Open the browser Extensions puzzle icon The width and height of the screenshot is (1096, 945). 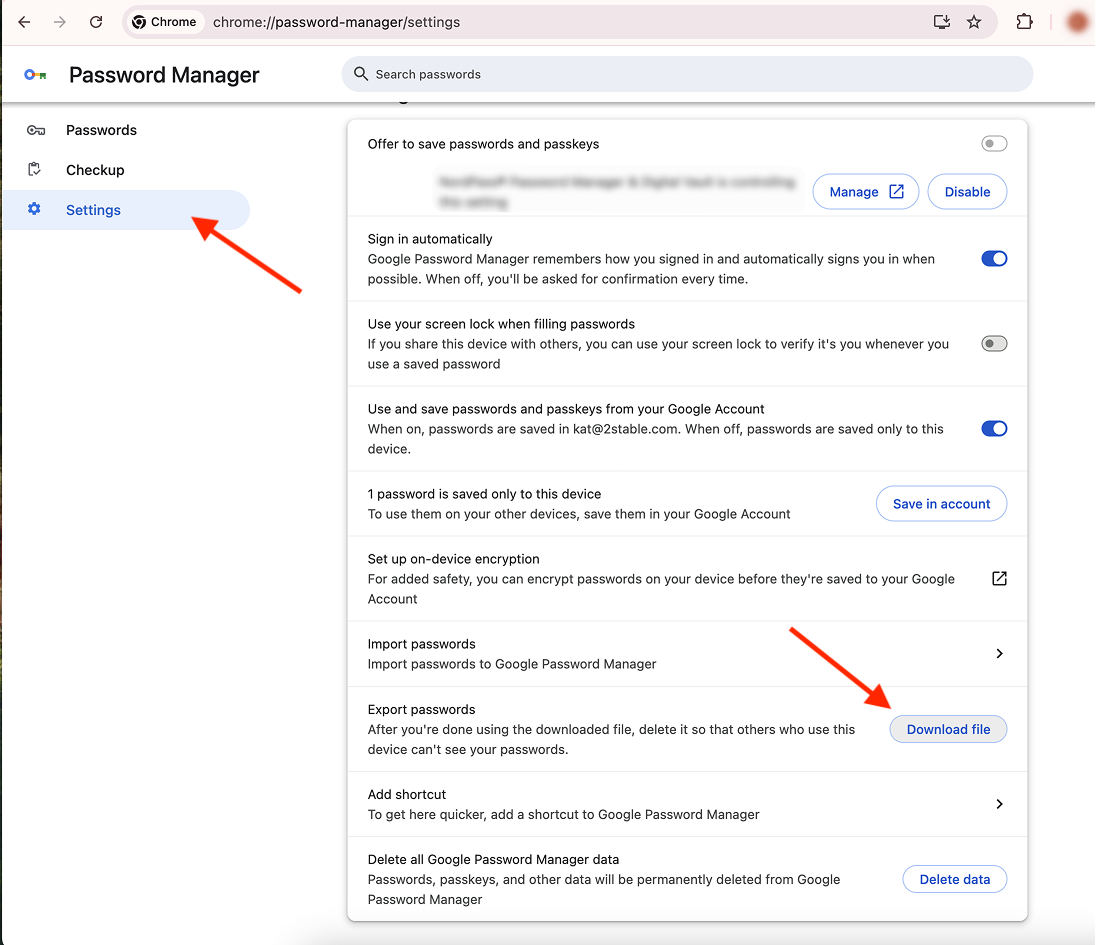click(1024, 21)
